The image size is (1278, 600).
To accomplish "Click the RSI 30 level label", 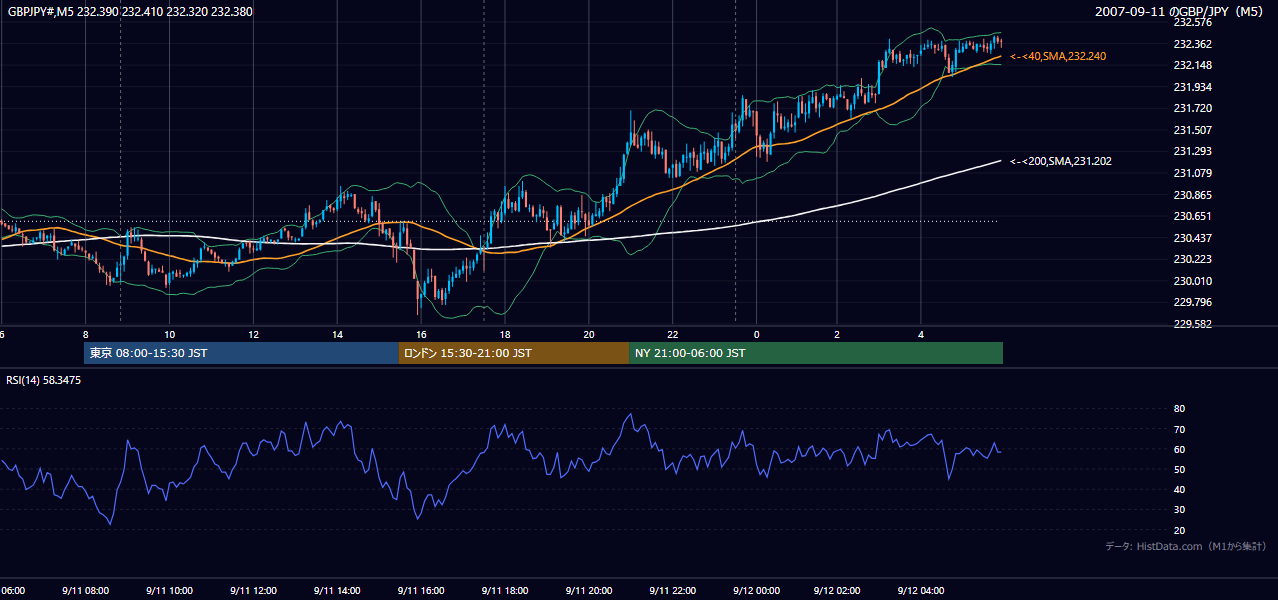I will point(1179,510).
